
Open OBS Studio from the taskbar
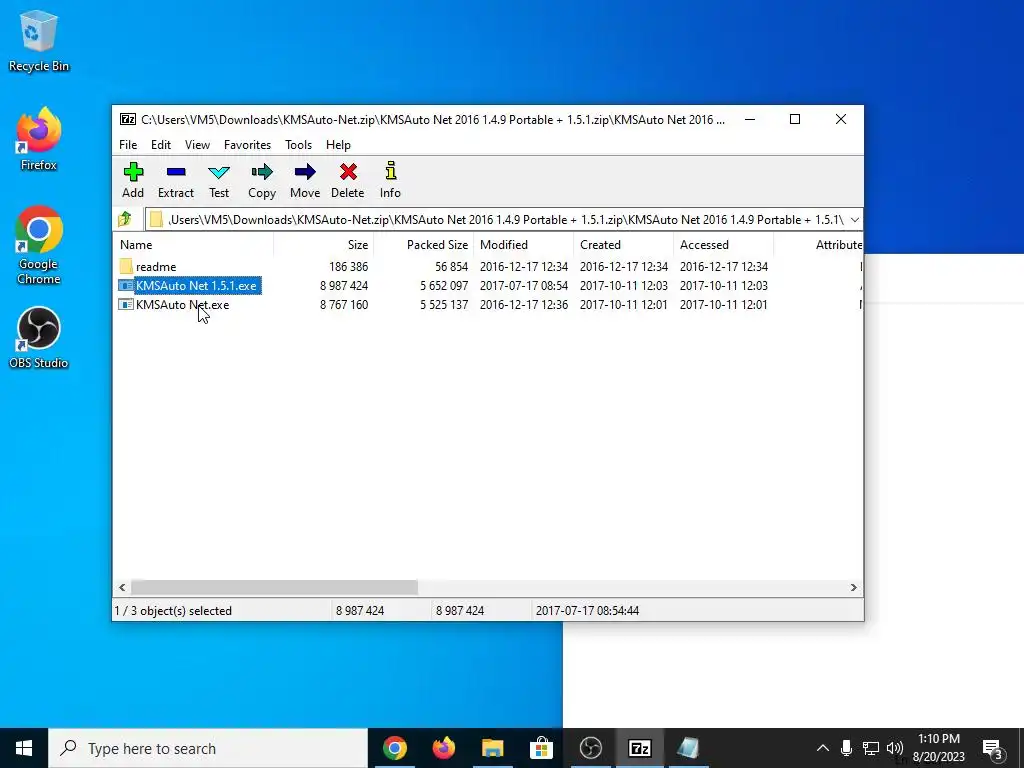[590, 748]
